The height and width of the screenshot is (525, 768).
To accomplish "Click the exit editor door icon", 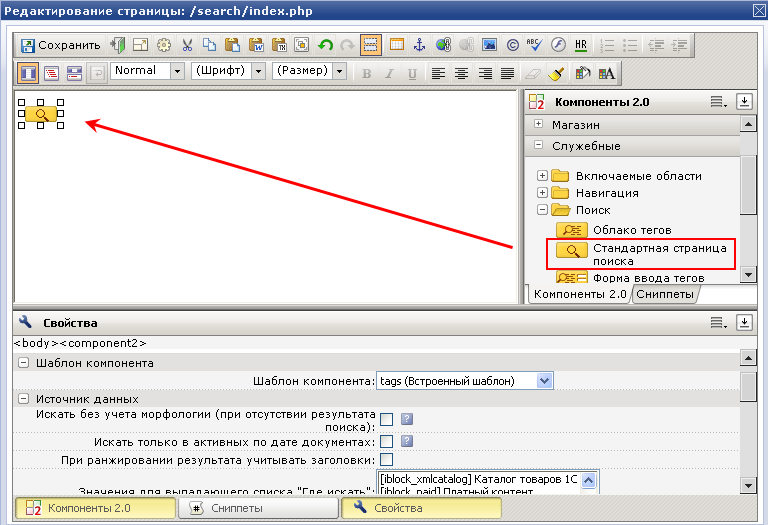I will pos(117,45).
